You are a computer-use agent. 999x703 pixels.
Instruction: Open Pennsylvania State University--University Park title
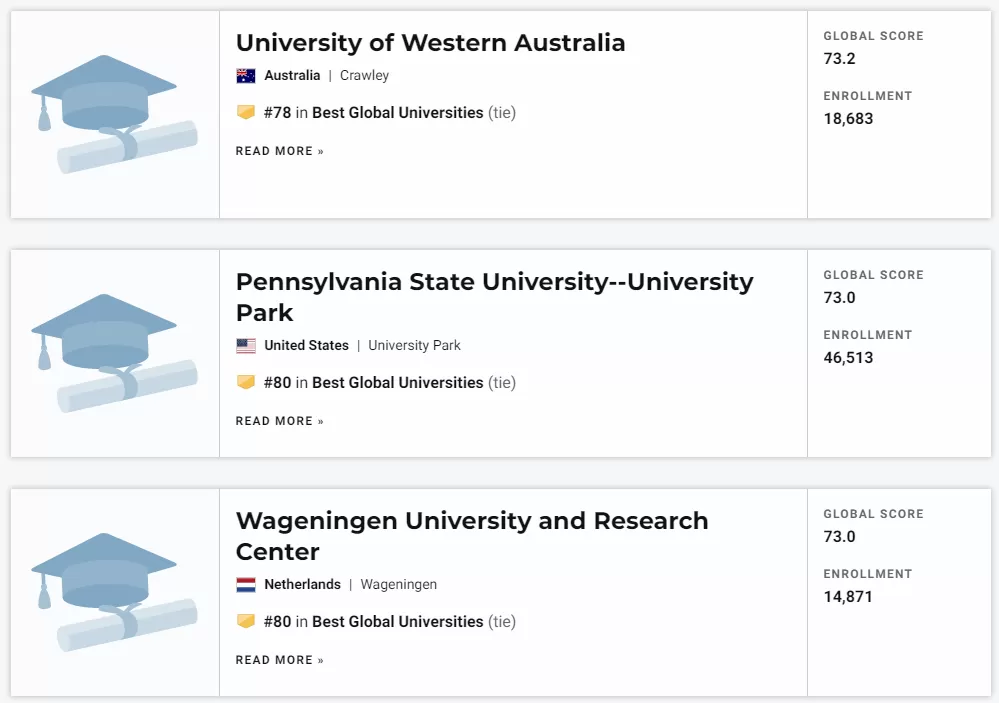tap(494, 297)
